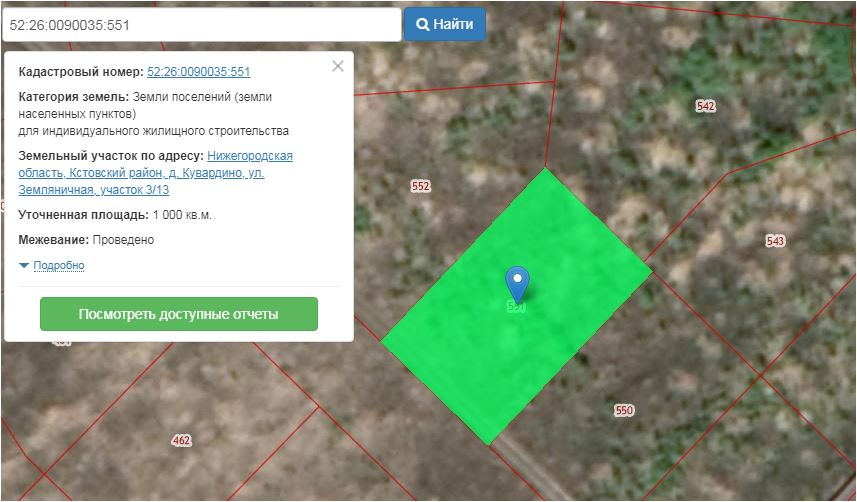Open cadastral number link 52:26:0090035:551

198,72
